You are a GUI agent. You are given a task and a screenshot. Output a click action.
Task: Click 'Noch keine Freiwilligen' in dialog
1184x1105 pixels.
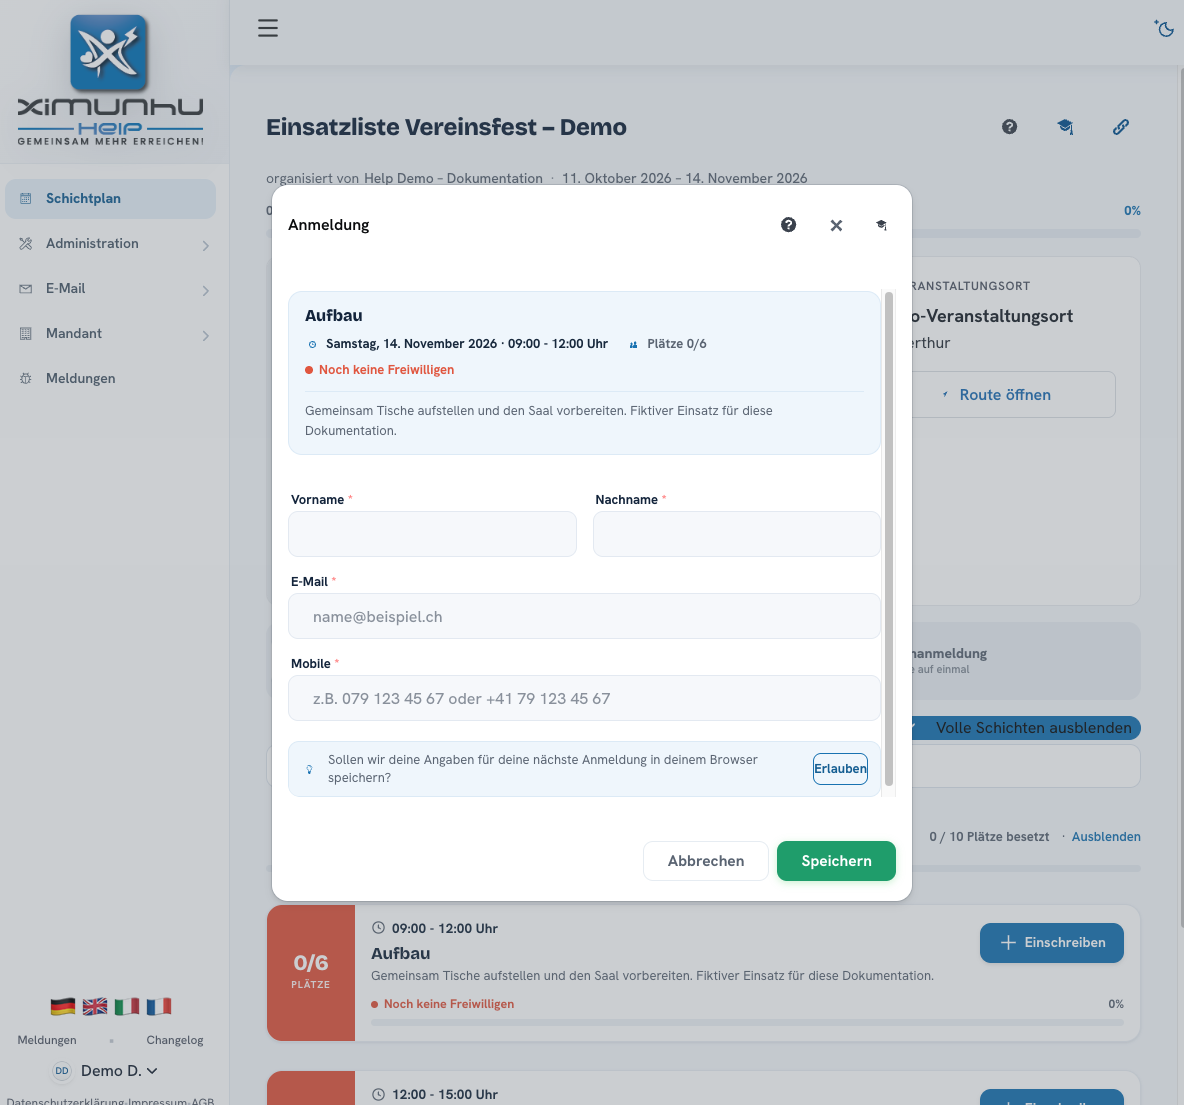(x=386, y=369)
